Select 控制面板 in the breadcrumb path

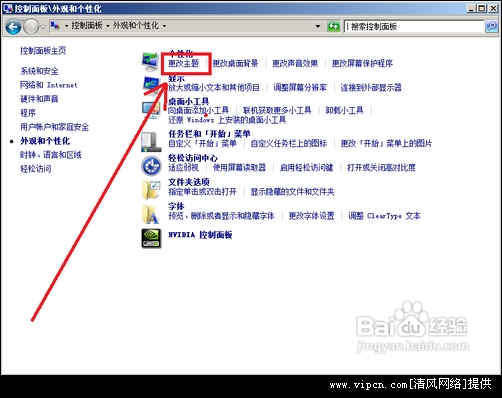point(87,26)
